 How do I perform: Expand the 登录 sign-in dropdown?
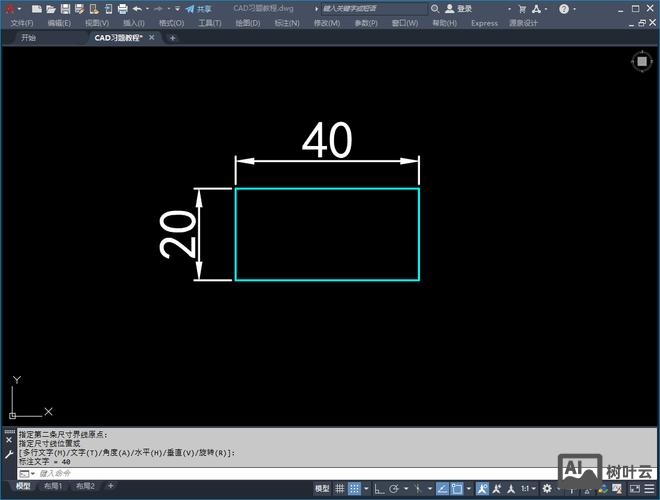coord(464,8)
